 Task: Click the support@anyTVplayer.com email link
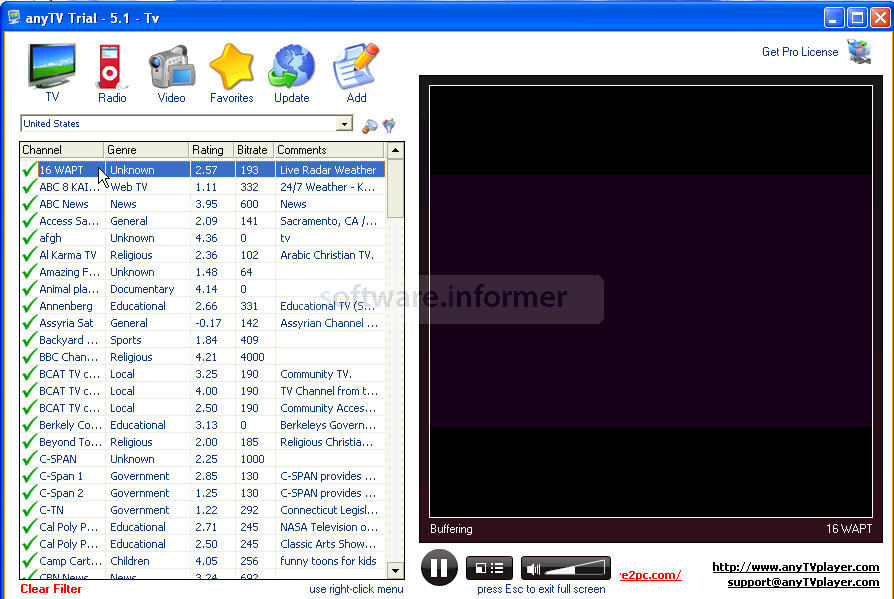(x=803, y=582)
